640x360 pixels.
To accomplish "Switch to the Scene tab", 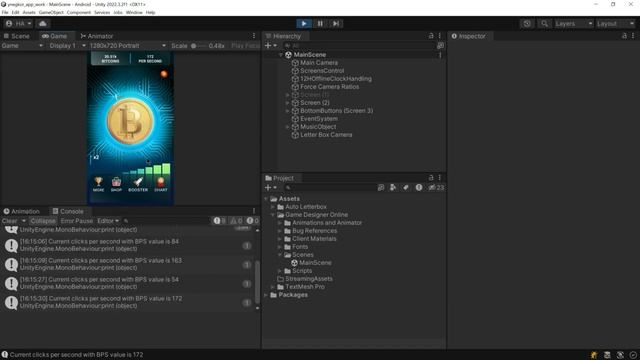I will point(17,36).
